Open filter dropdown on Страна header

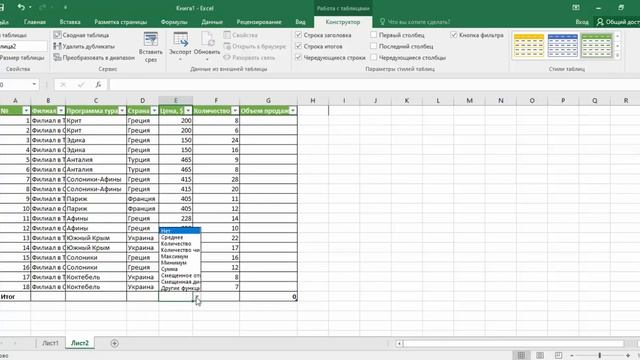pyautogui.click(x=154, y=111)
